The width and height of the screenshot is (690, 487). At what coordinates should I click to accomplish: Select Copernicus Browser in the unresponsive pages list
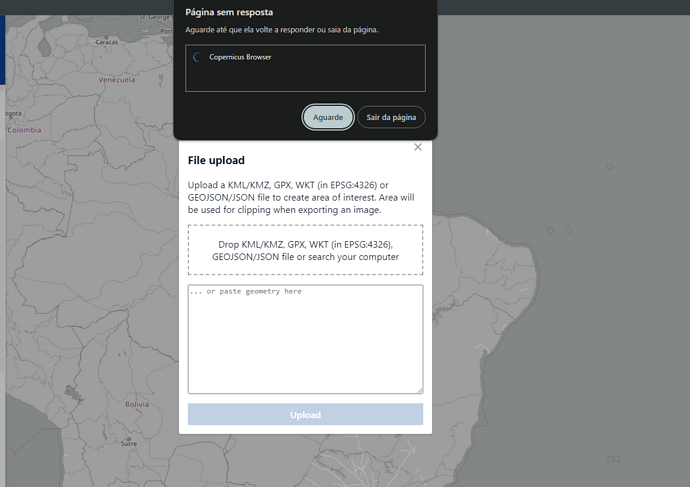pos(240,57)
